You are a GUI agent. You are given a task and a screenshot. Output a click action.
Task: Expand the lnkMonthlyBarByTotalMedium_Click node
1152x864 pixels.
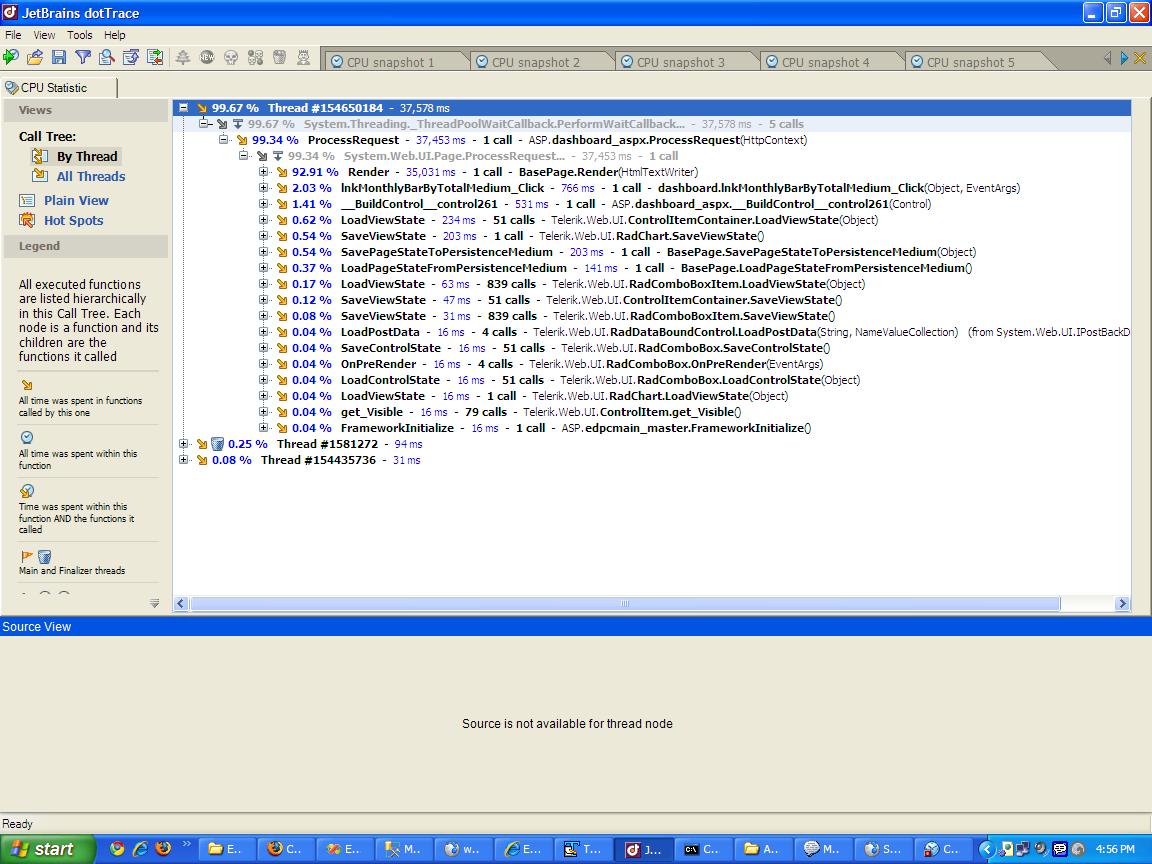(x=263, y=188)
